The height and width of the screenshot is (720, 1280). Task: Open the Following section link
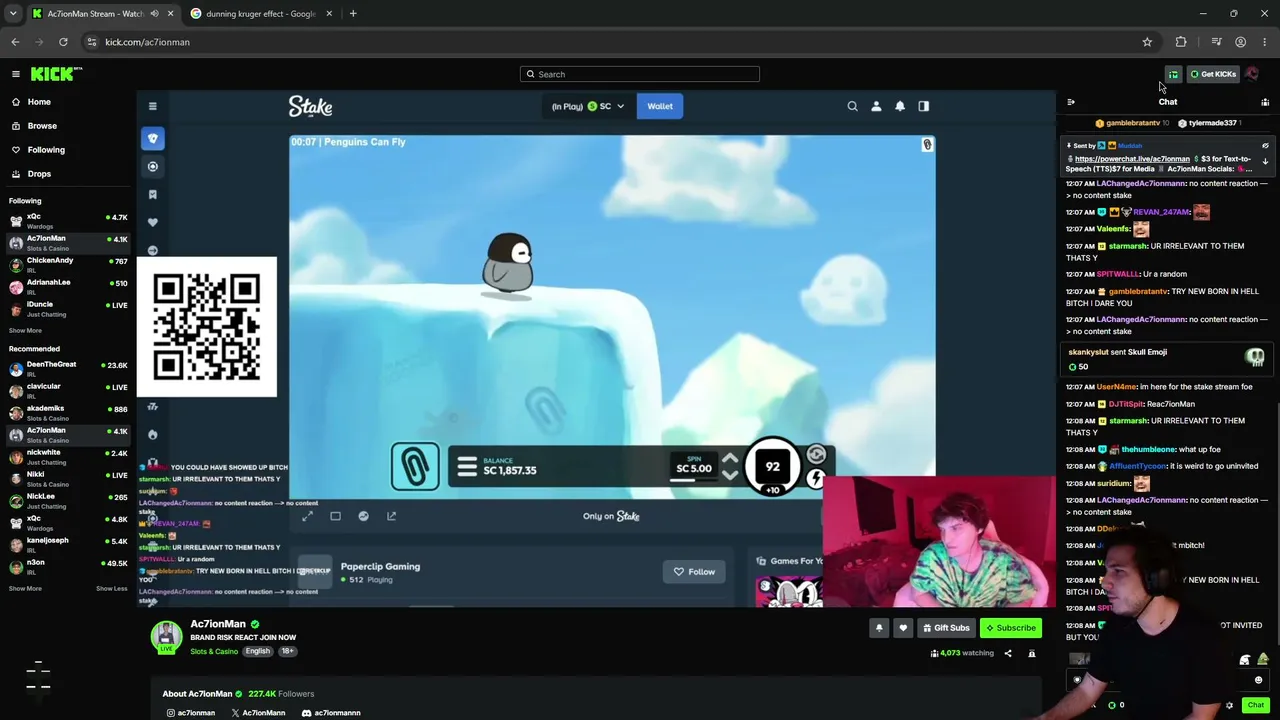(46, 150)
